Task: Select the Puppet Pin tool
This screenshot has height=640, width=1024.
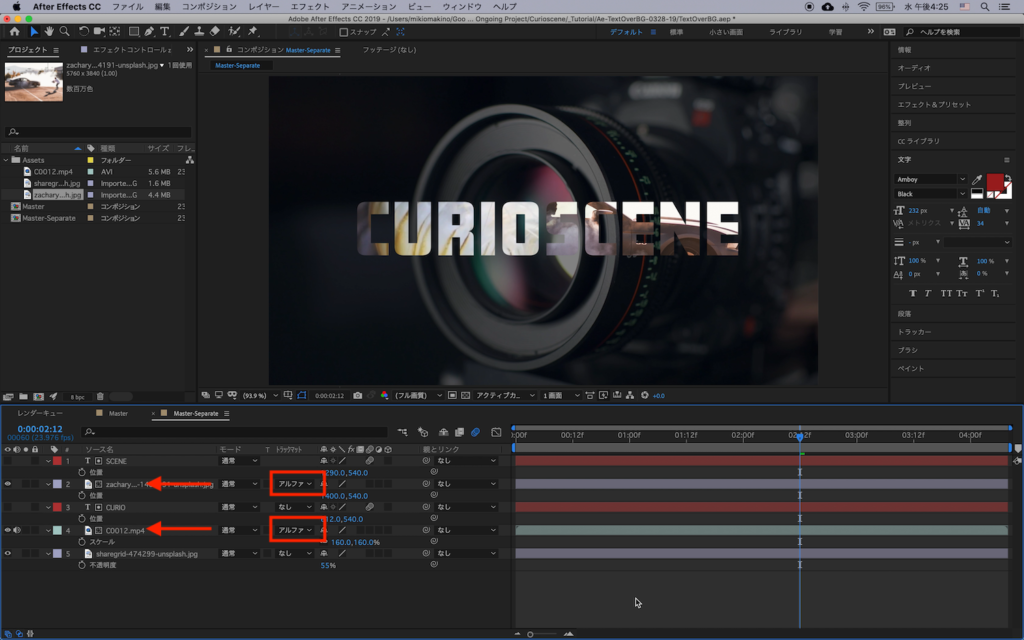Action: coord(252,32)
